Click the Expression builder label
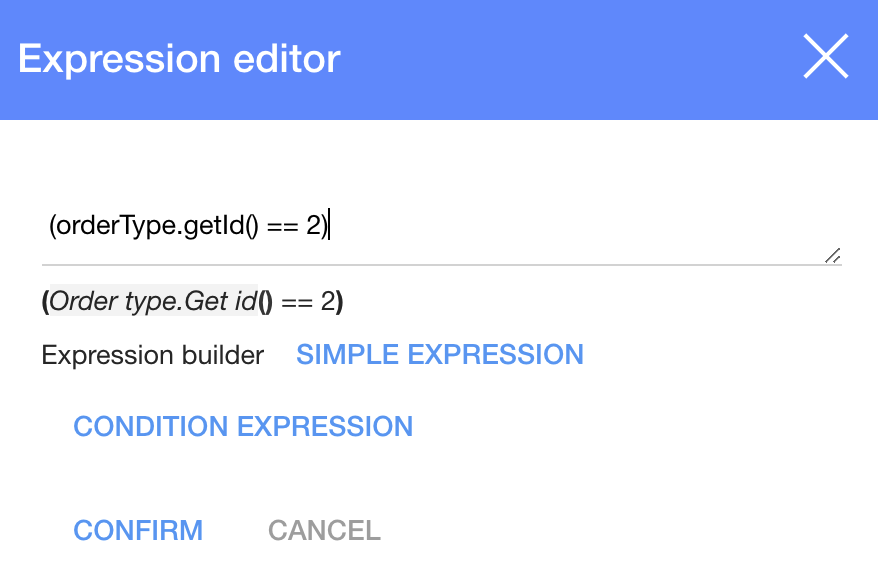The width and height of the screenshot is (878, 588). [x=151, y=355]
